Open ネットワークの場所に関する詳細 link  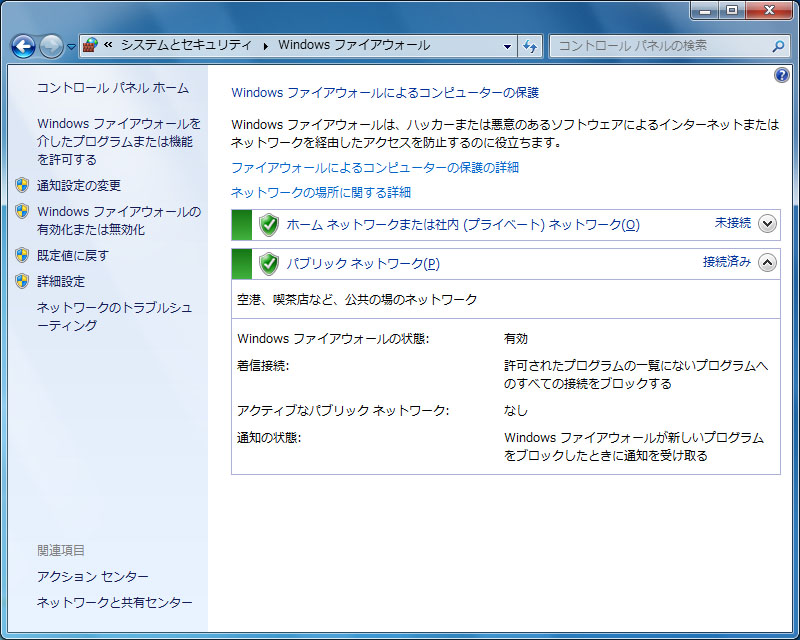coord(321,192)
